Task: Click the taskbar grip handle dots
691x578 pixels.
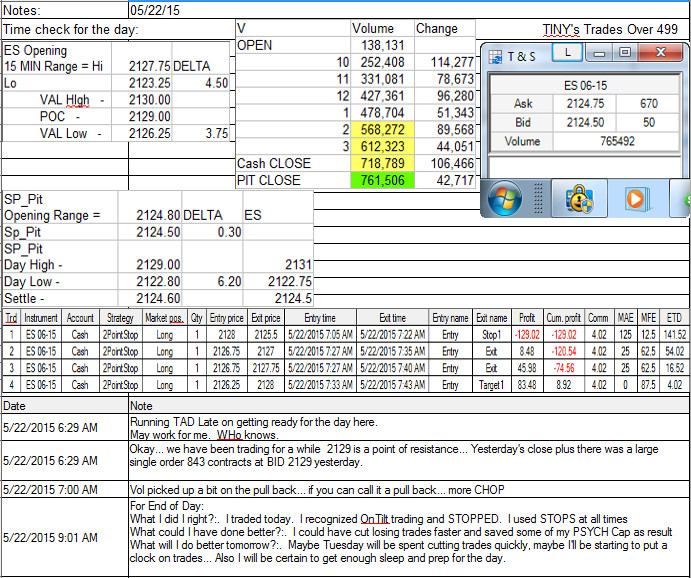Action: [x=538, y=198]
